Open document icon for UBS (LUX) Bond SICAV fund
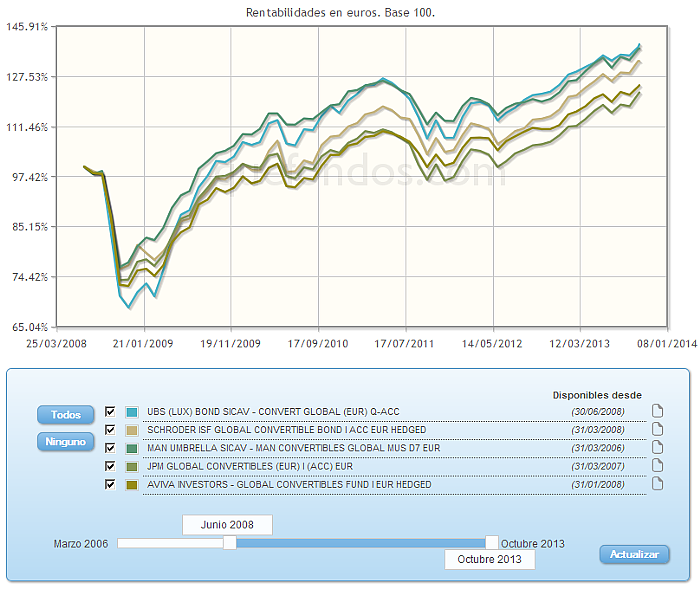Screen dimensions: 700x589 (657, 410)
